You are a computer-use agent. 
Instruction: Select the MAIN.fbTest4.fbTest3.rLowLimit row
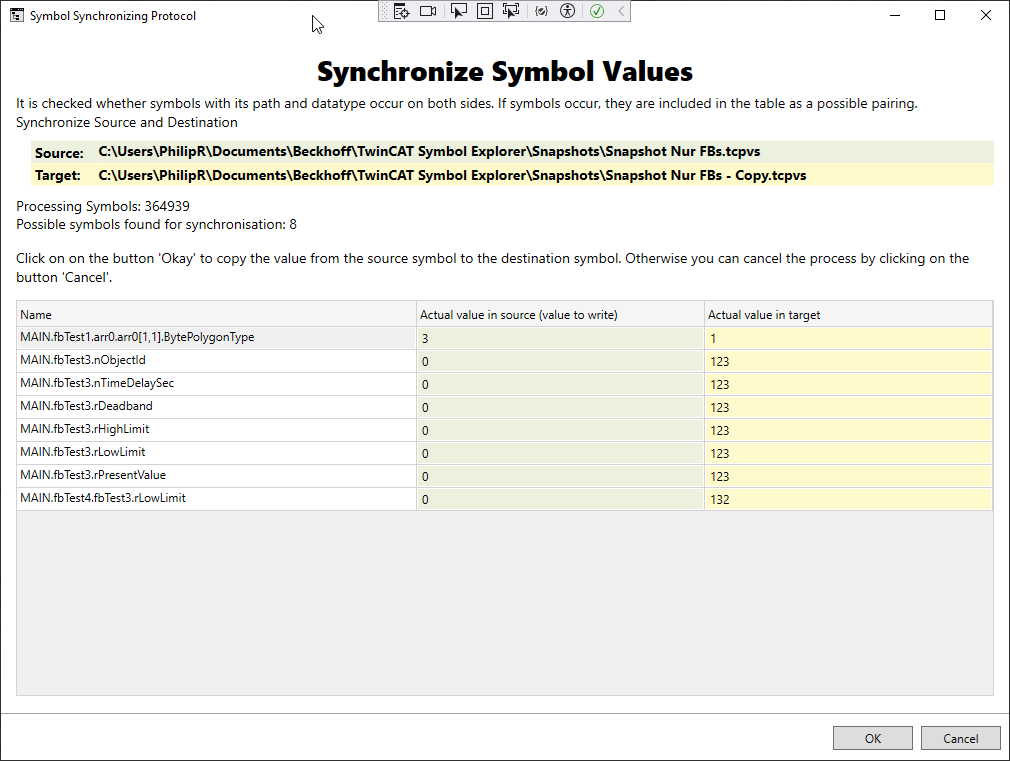click(504, 499)
